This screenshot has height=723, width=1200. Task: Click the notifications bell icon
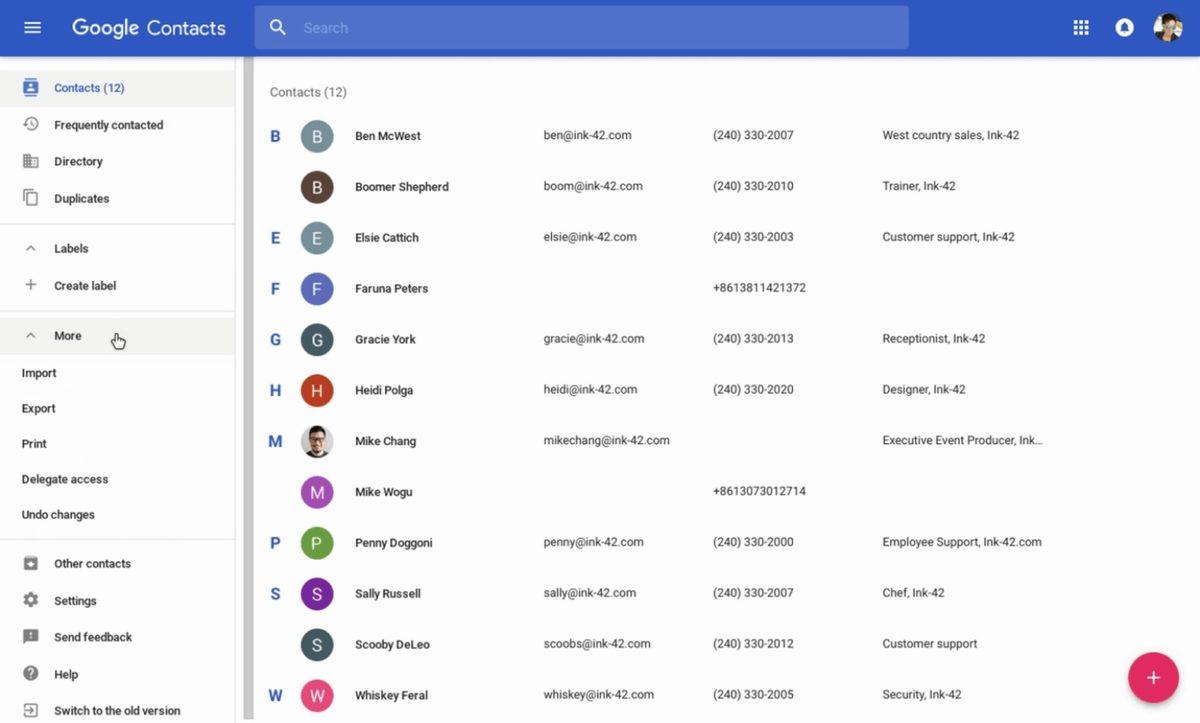(x=1124, y=28)
